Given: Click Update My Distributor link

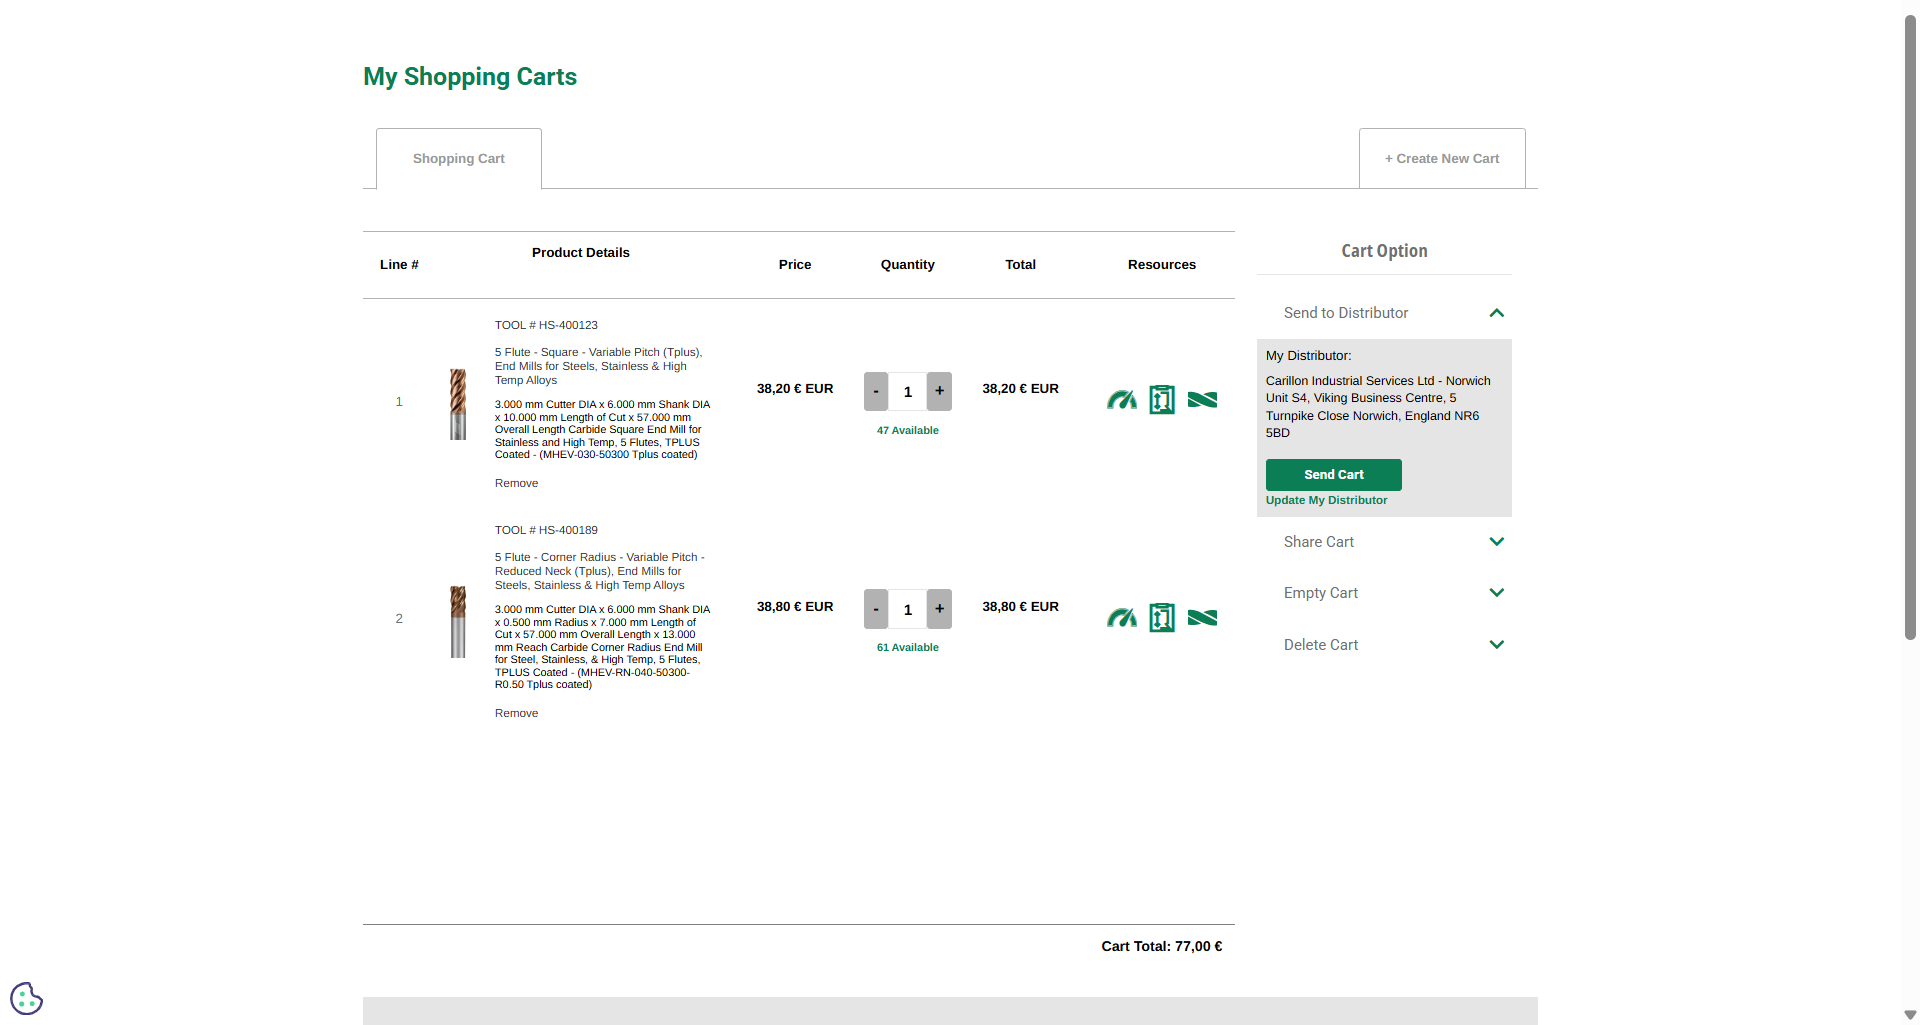Looking at the screenshot, I should point(1326,500).
